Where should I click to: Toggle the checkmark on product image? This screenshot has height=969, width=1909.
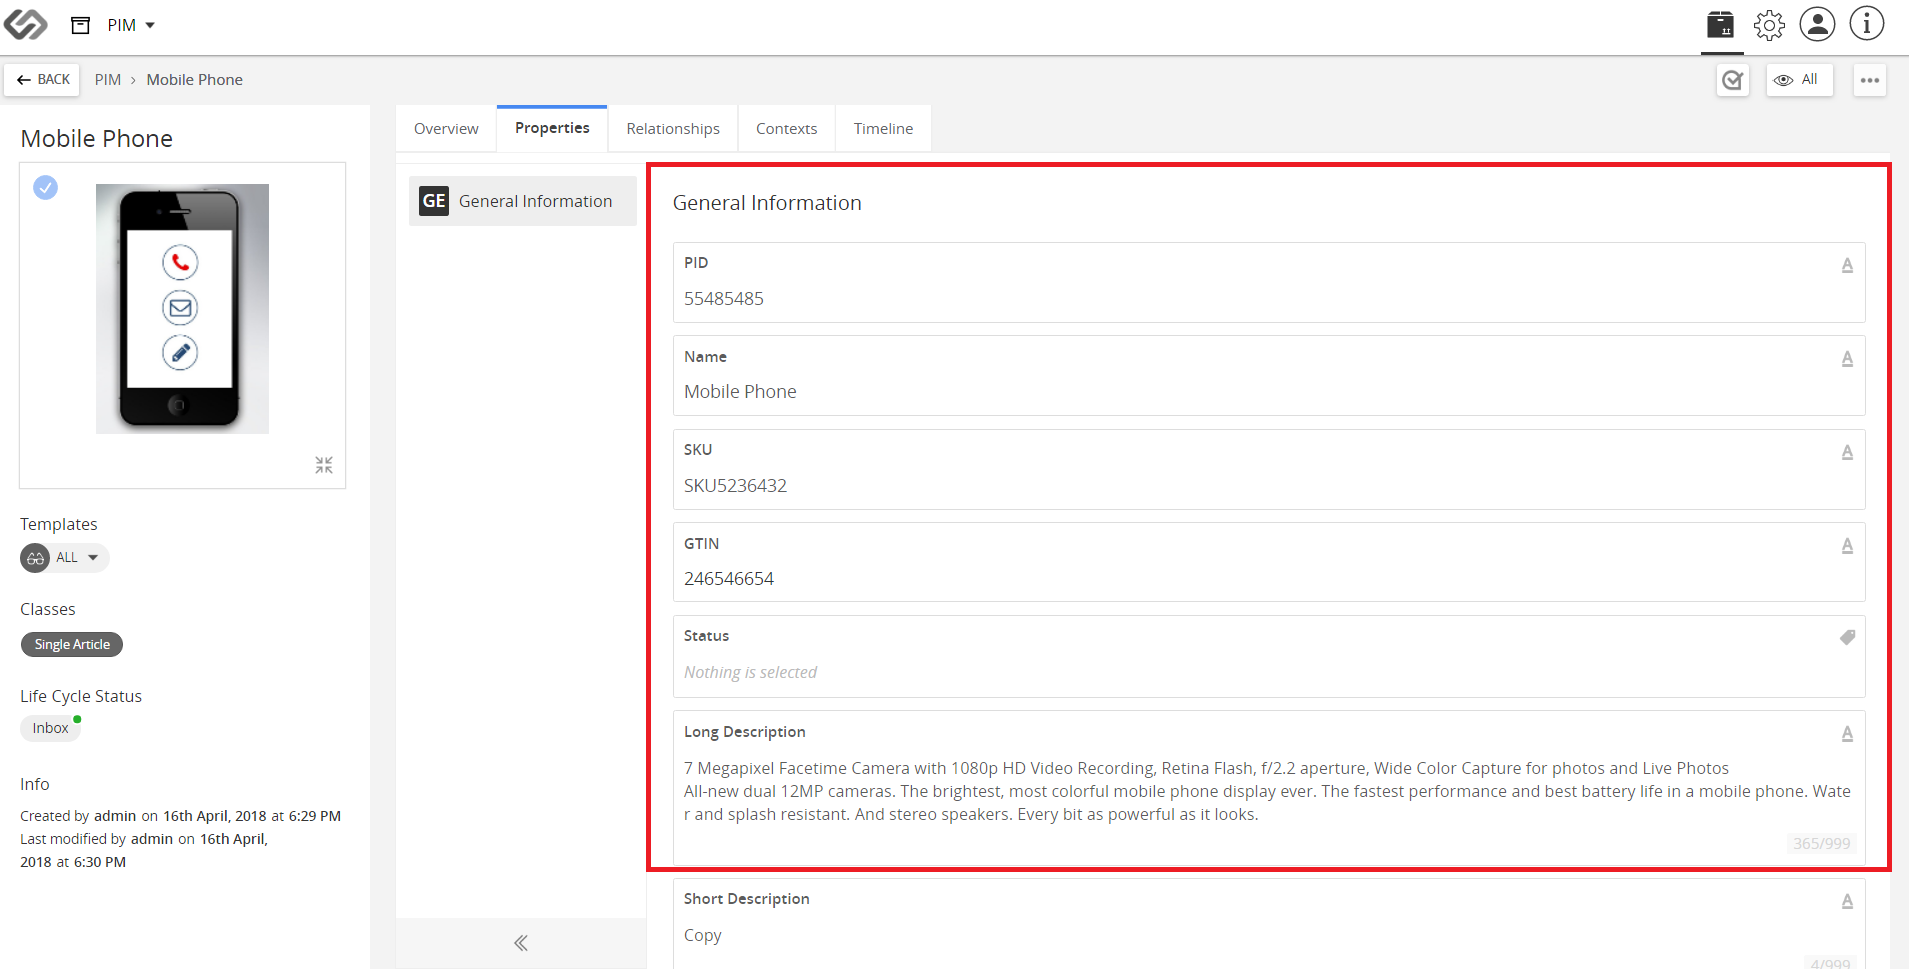45,187
